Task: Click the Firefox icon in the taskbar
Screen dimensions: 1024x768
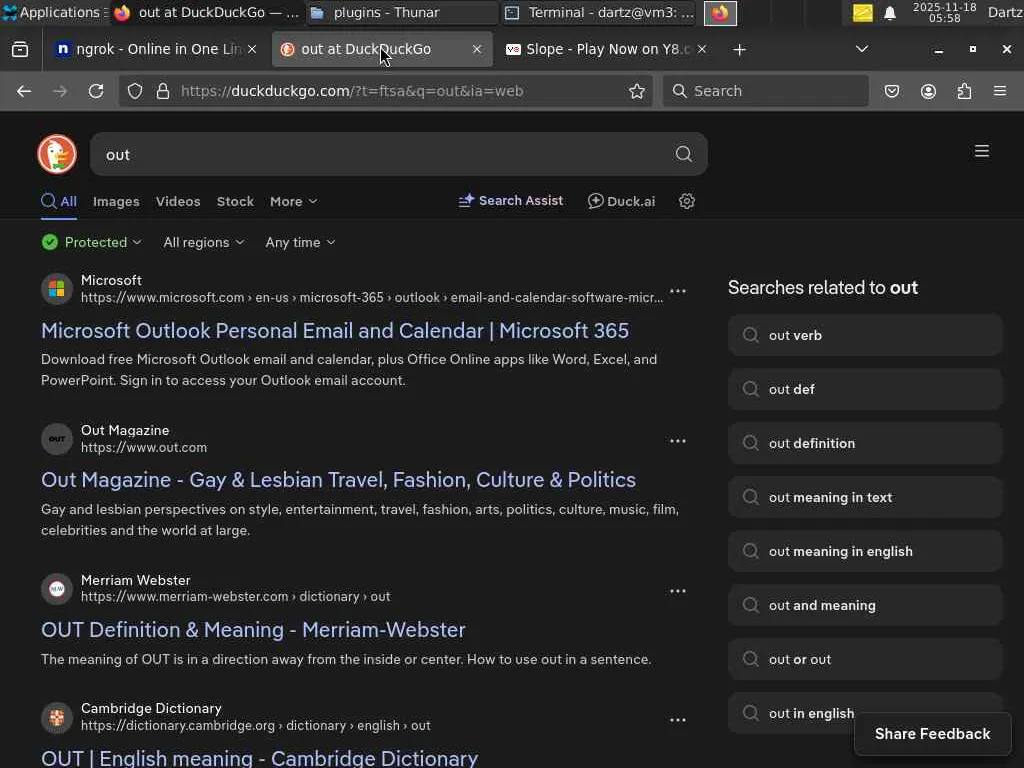Action: 720,13
